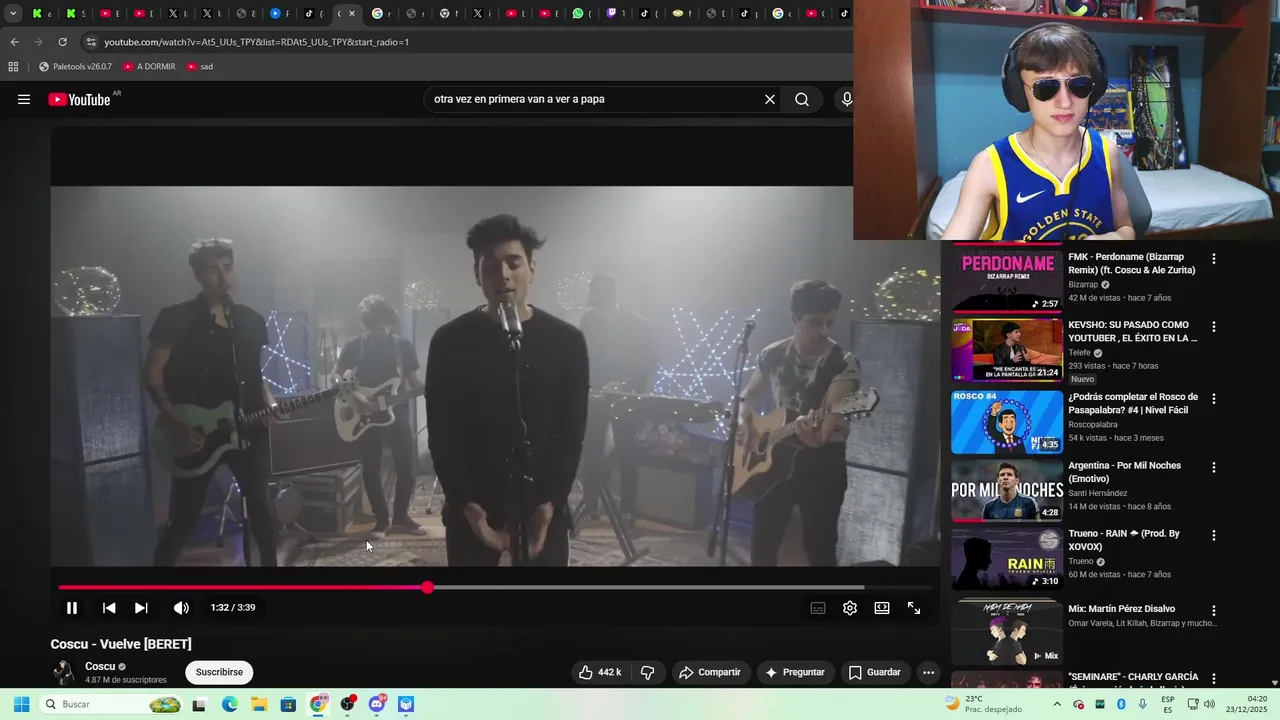Skip to the previous video
The height and width of the screenshot is (720, 1280).
(109, 608)
